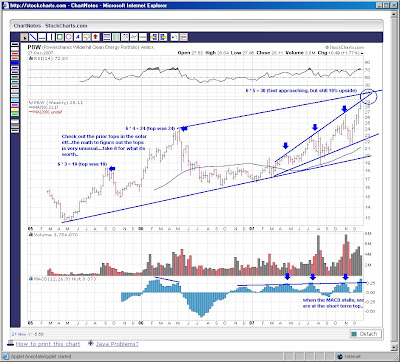Click the Internet zone in status bar
400x362 pixels.
(x=349, y=356)
